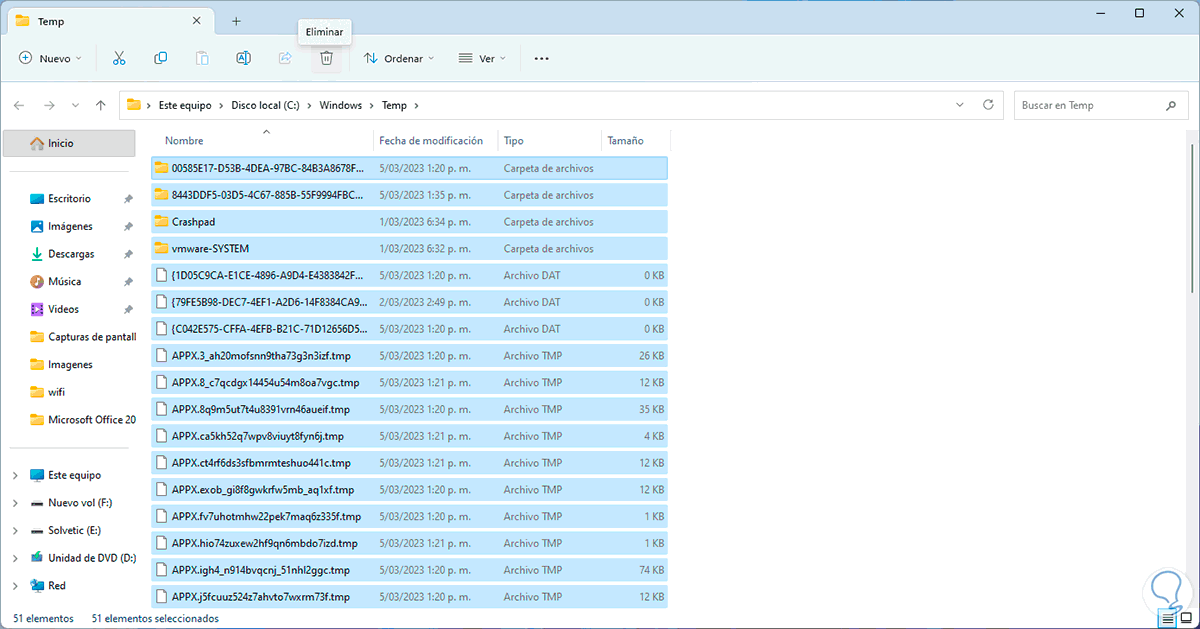The height and width of the screenshot is (629, 1200).
Task: Click the Cut scissors icon
Action: tap(119, 59)
